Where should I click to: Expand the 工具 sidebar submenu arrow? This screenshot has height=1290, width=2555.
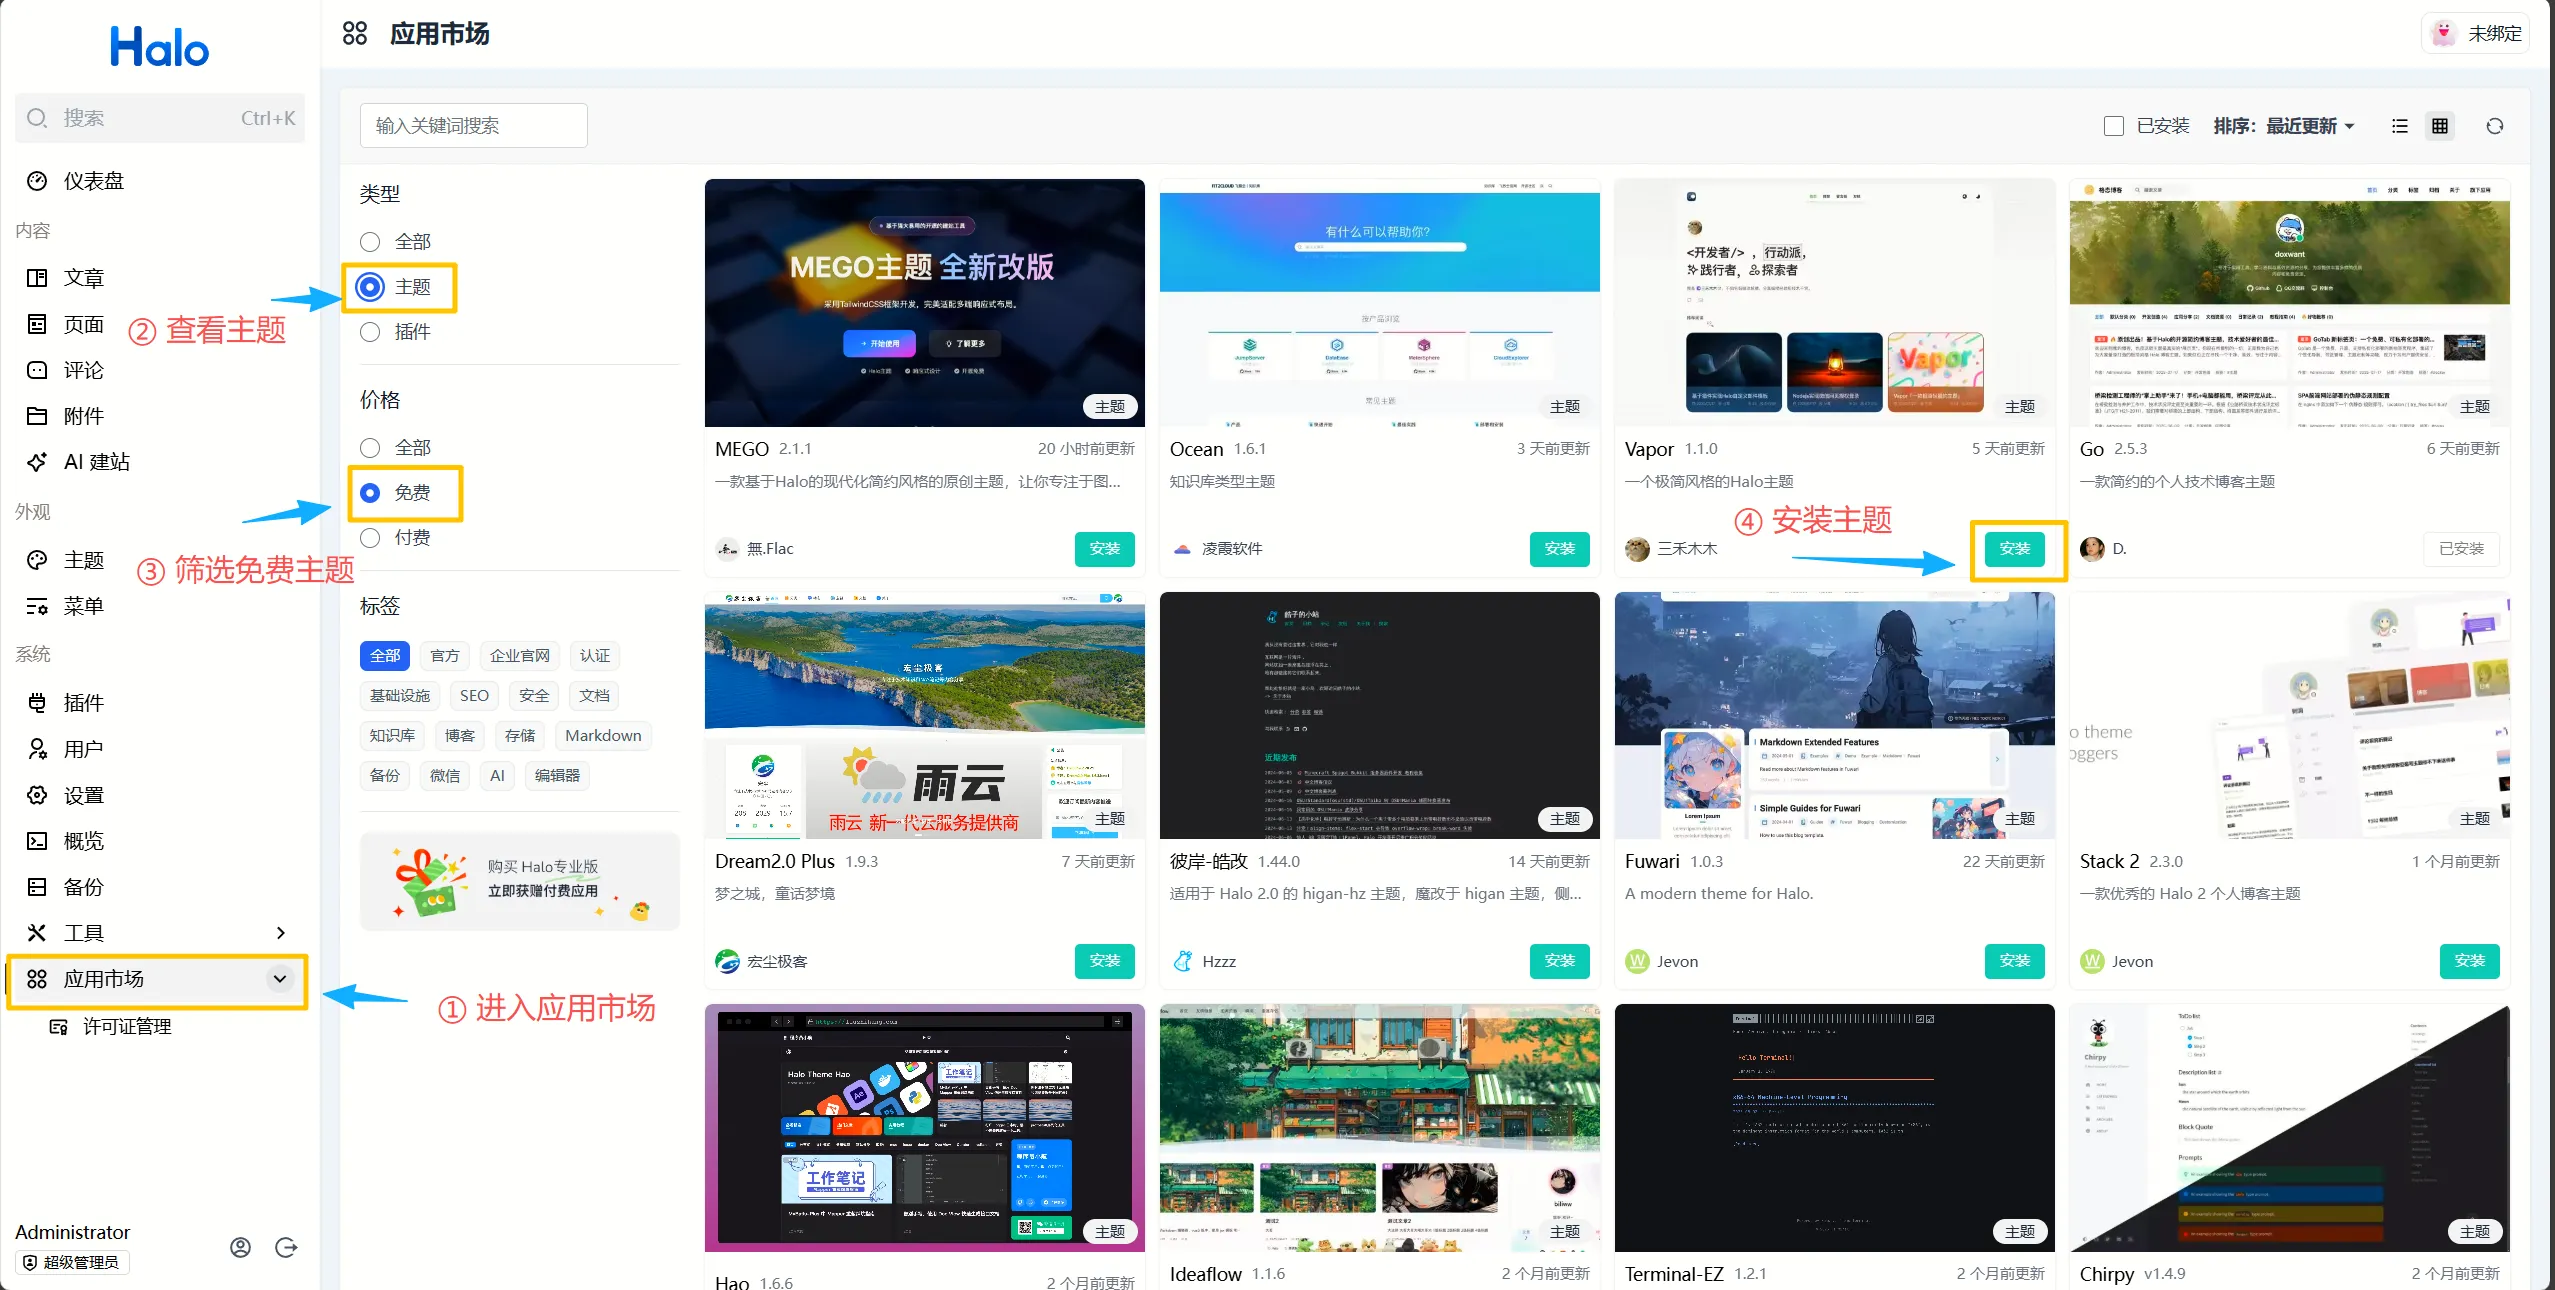coord(280,933)
